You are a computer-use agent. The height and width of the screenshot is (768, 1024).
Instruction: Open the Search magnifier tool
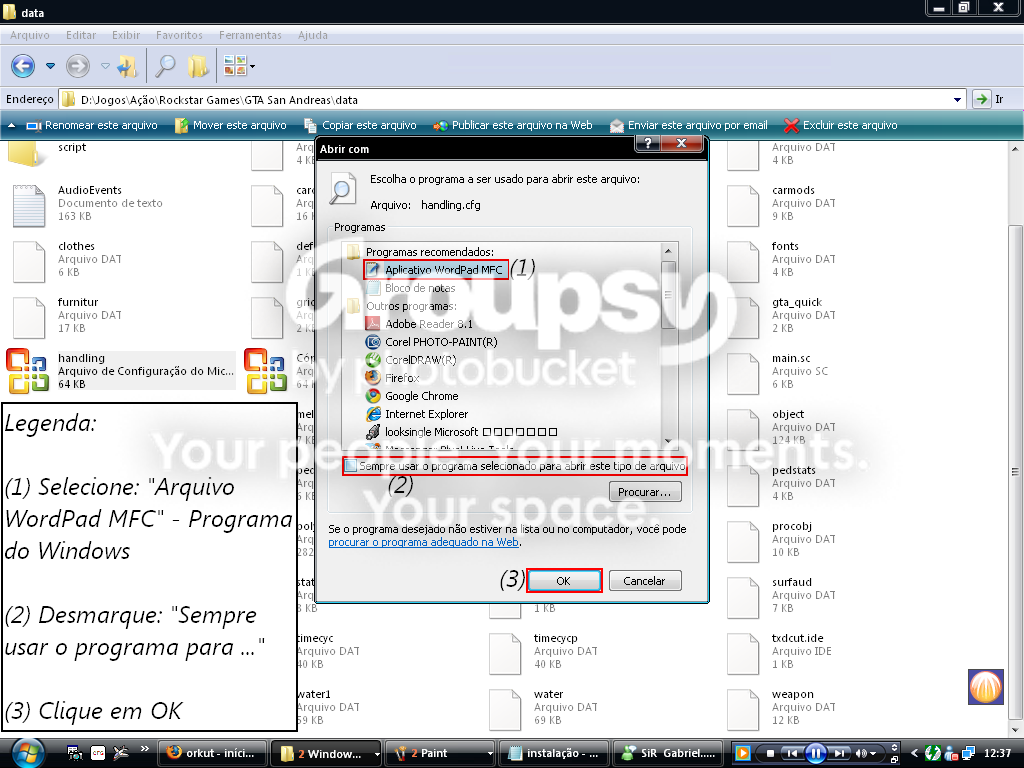pyautogui.click(x=165, y=66)
